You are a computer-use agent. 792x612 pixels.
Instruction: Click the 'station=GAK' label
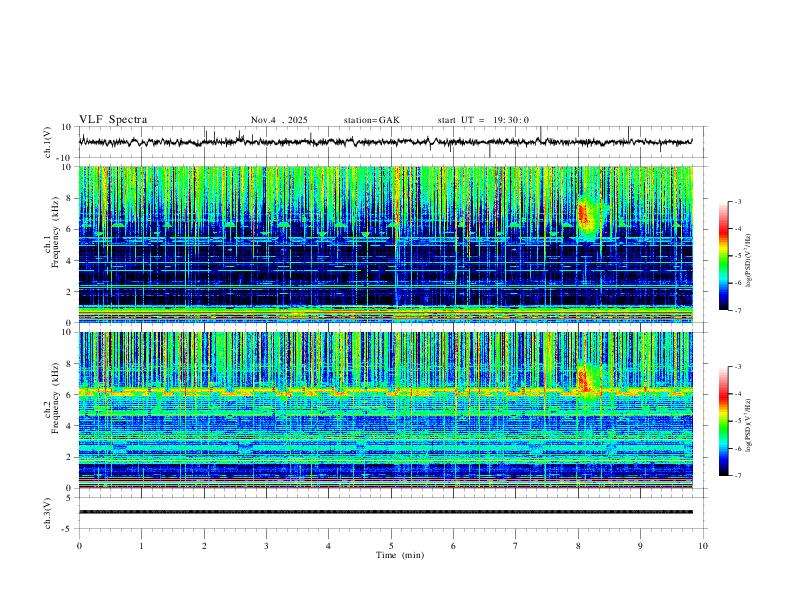tap(371, 120)
